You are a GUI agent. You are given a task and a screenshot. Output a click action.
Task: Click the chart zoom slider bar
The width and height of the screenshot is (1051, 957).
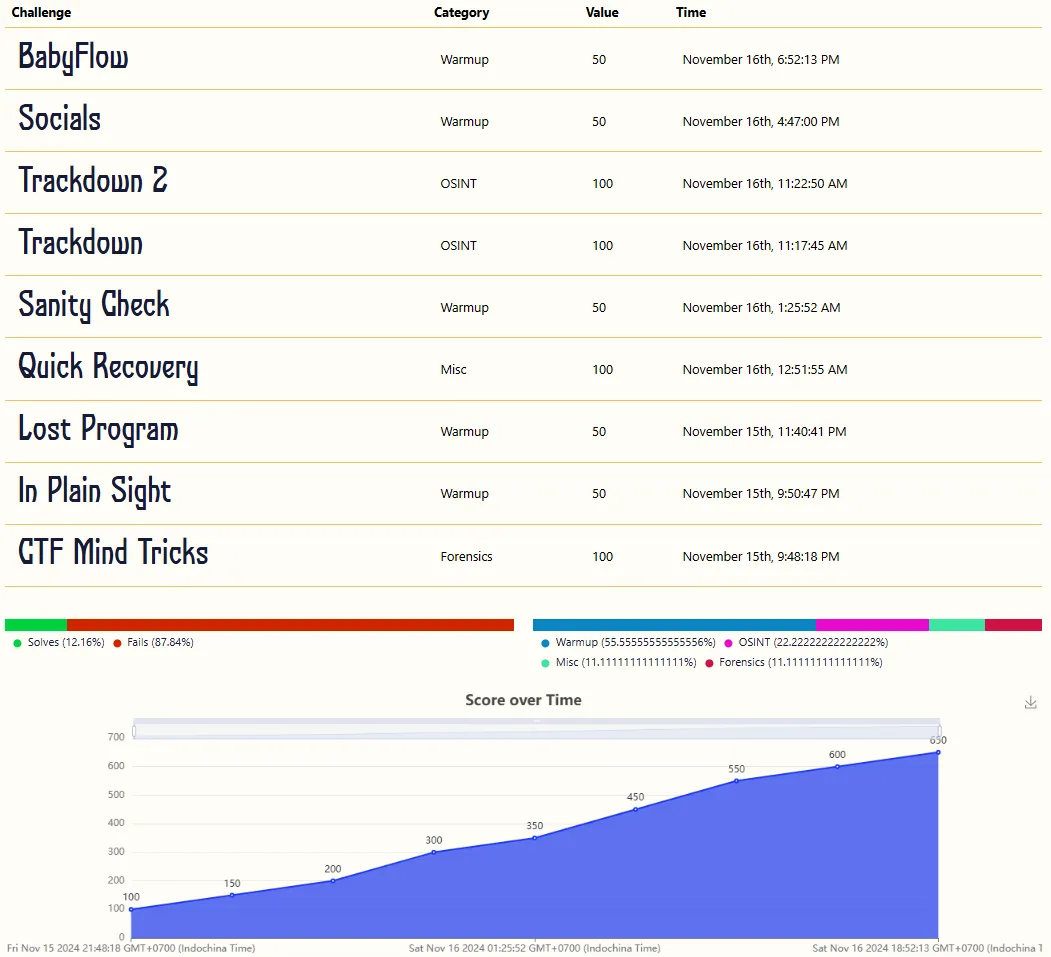[x=536, y=730]
